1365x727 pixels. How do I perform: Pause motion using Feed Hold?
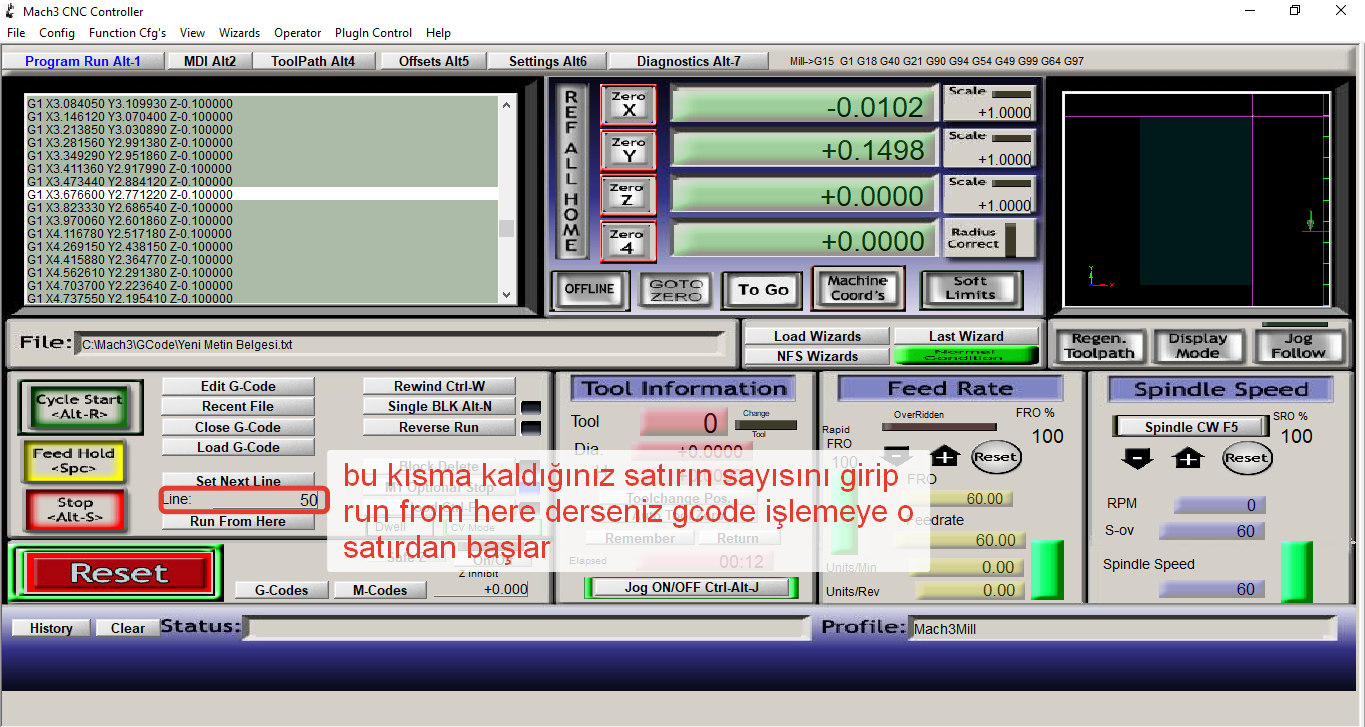pyautogui.click(x=75, y=461)
